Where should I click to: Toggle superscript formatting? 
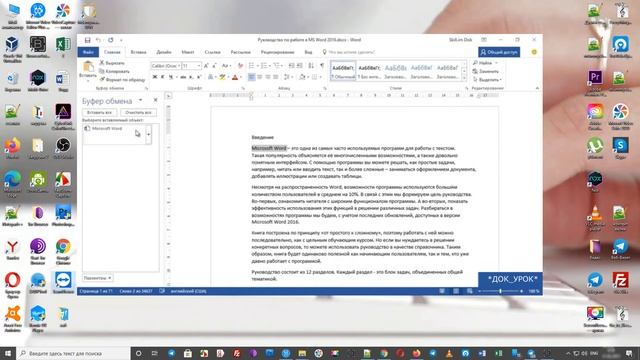tap(199, 77)
